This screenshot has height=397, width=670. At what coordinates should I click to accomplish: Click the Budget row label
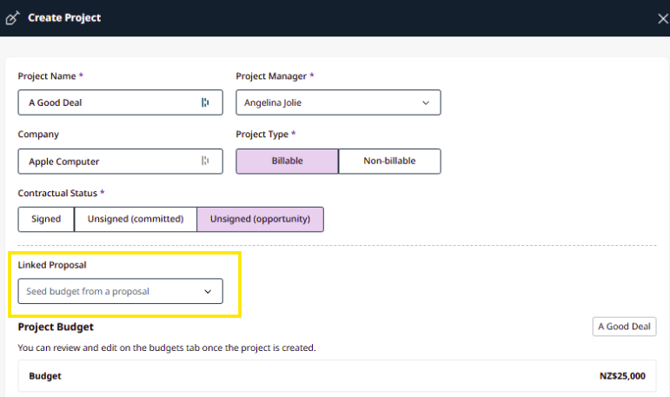45,376
